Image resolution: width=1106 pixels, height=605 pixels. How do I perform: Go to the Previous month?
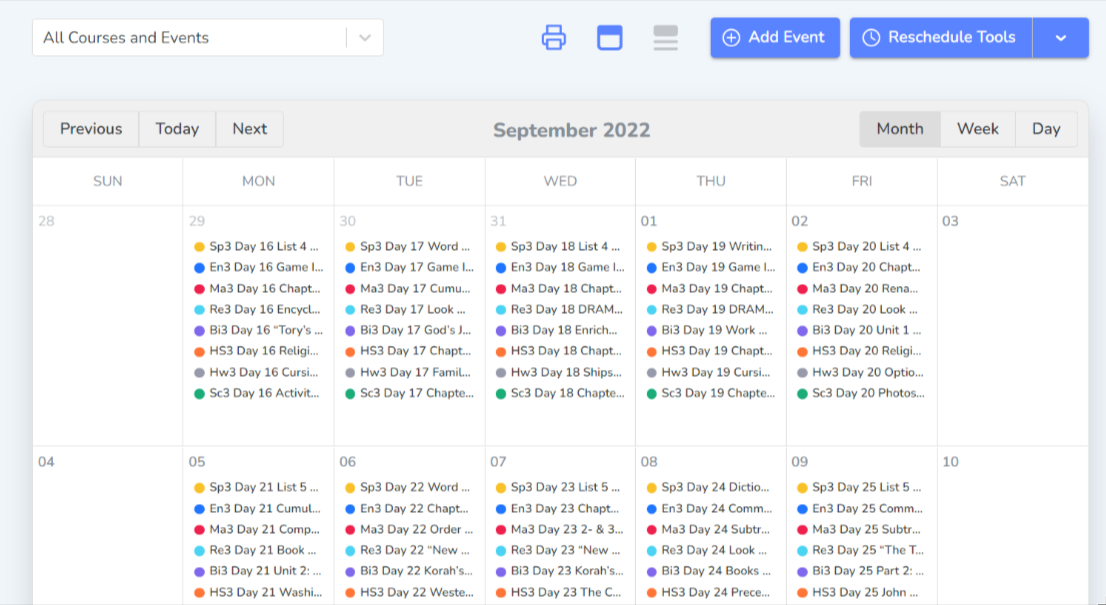coord(91,128)
